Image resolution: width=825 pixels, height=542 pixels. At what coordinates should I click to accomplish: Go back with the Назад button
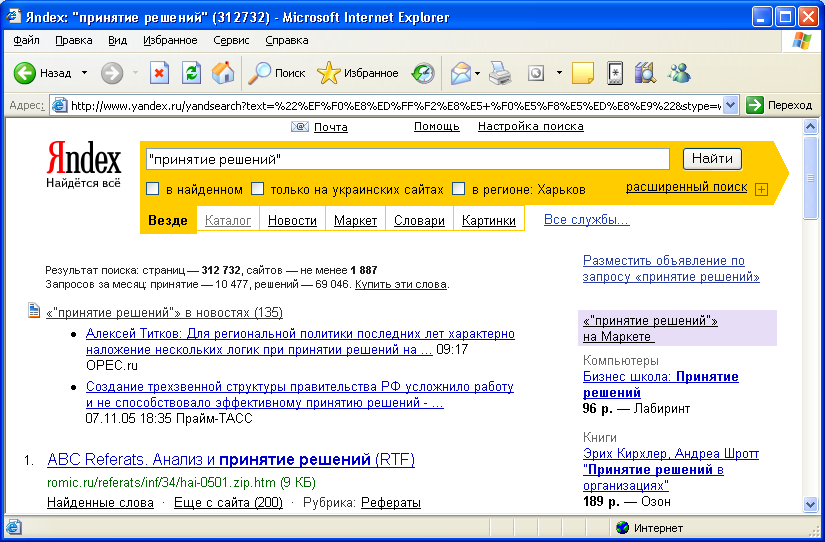[x=43, y=73]
